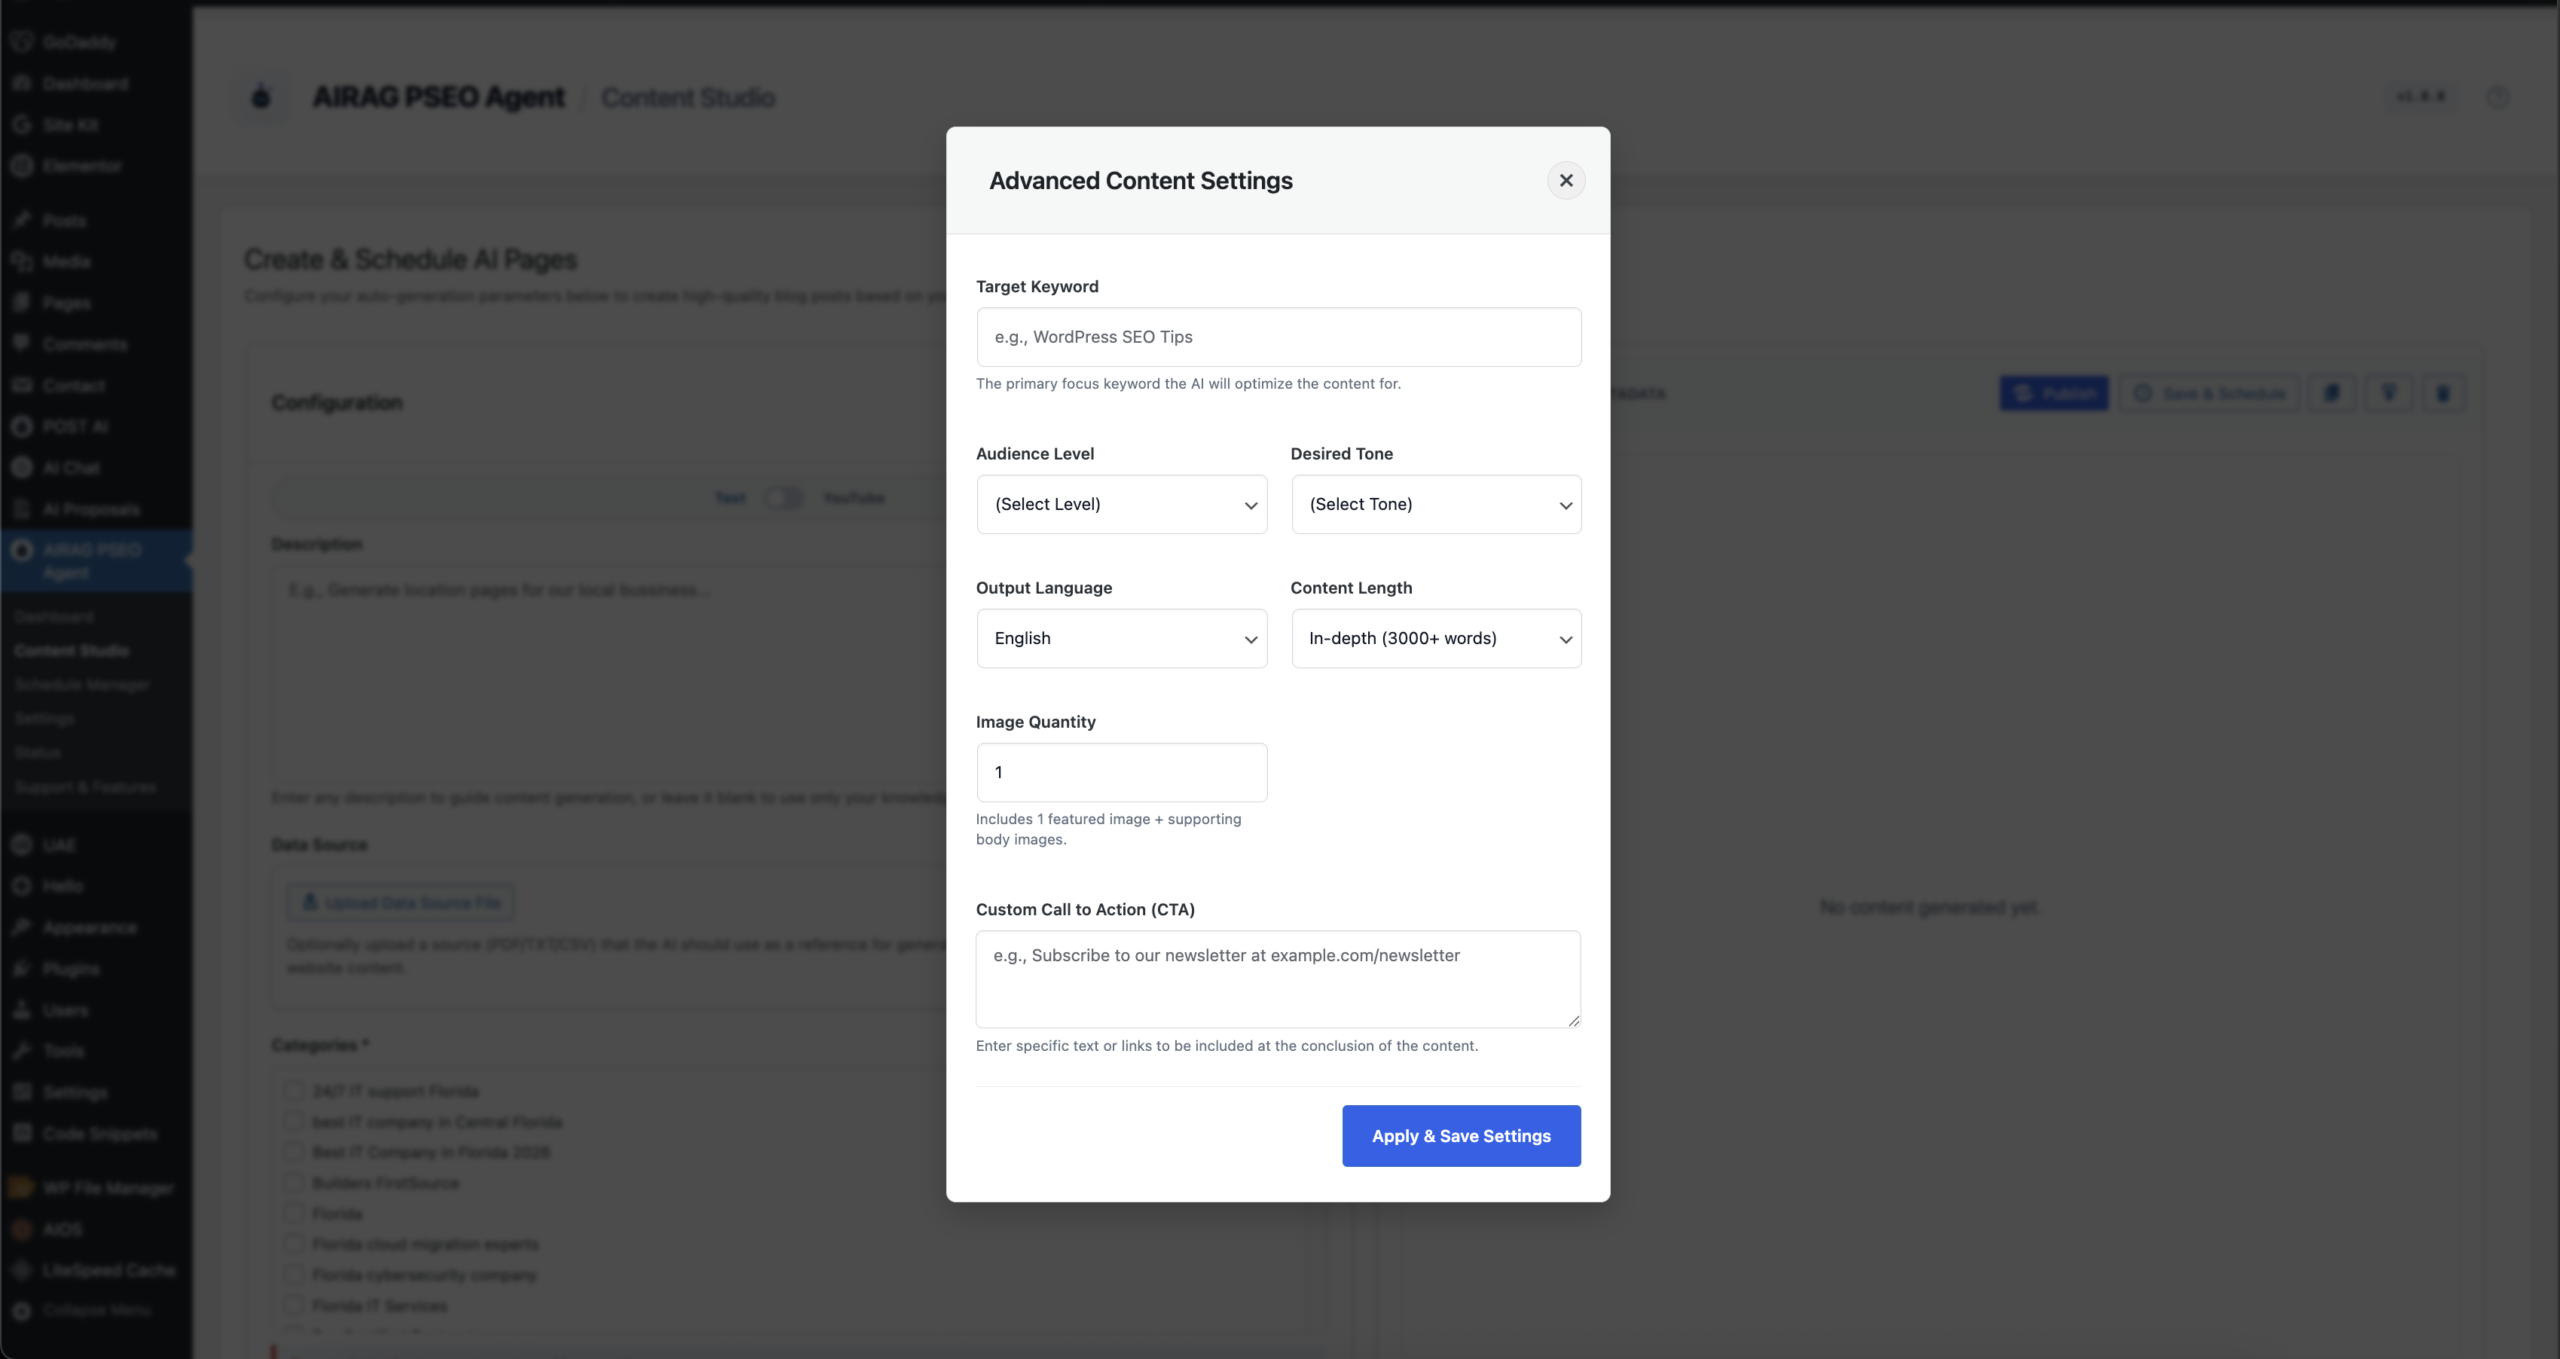Image resolution: width=2560 pixels, height=1359 pixels.
Task: Open Schedule Manager in the AIRAG submenu
Action: (x=82, y=685)
